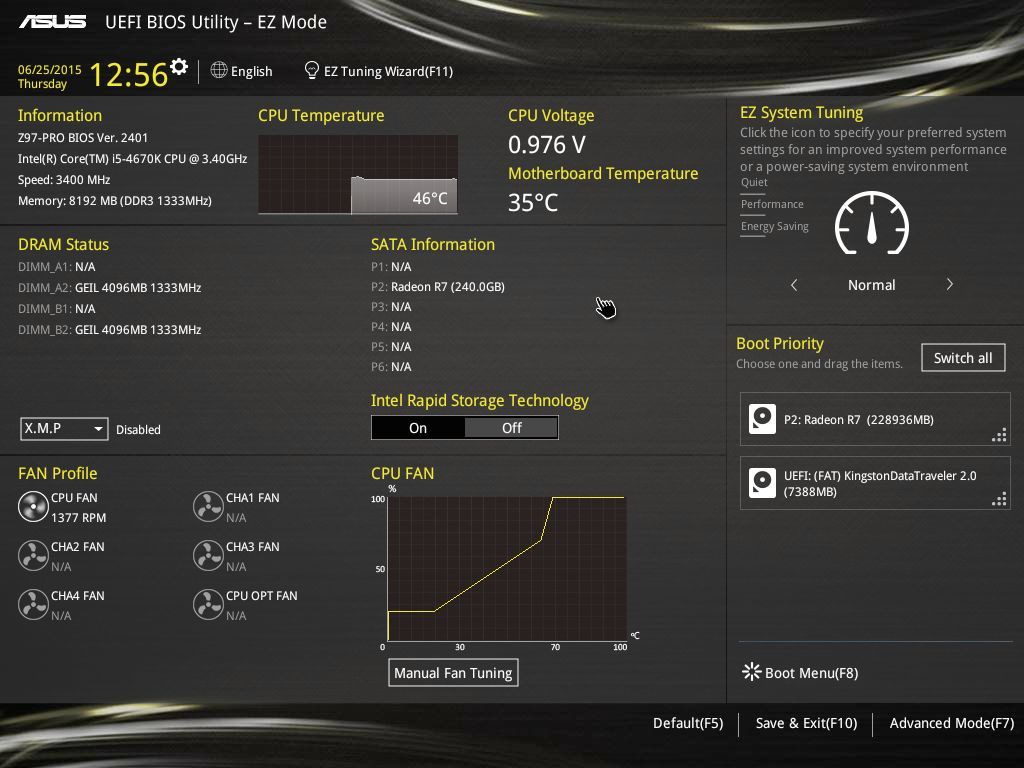Click the EZ System Tuning gauge icon
This screenshot has height=768, width=1024.
(x=872, y=223)
